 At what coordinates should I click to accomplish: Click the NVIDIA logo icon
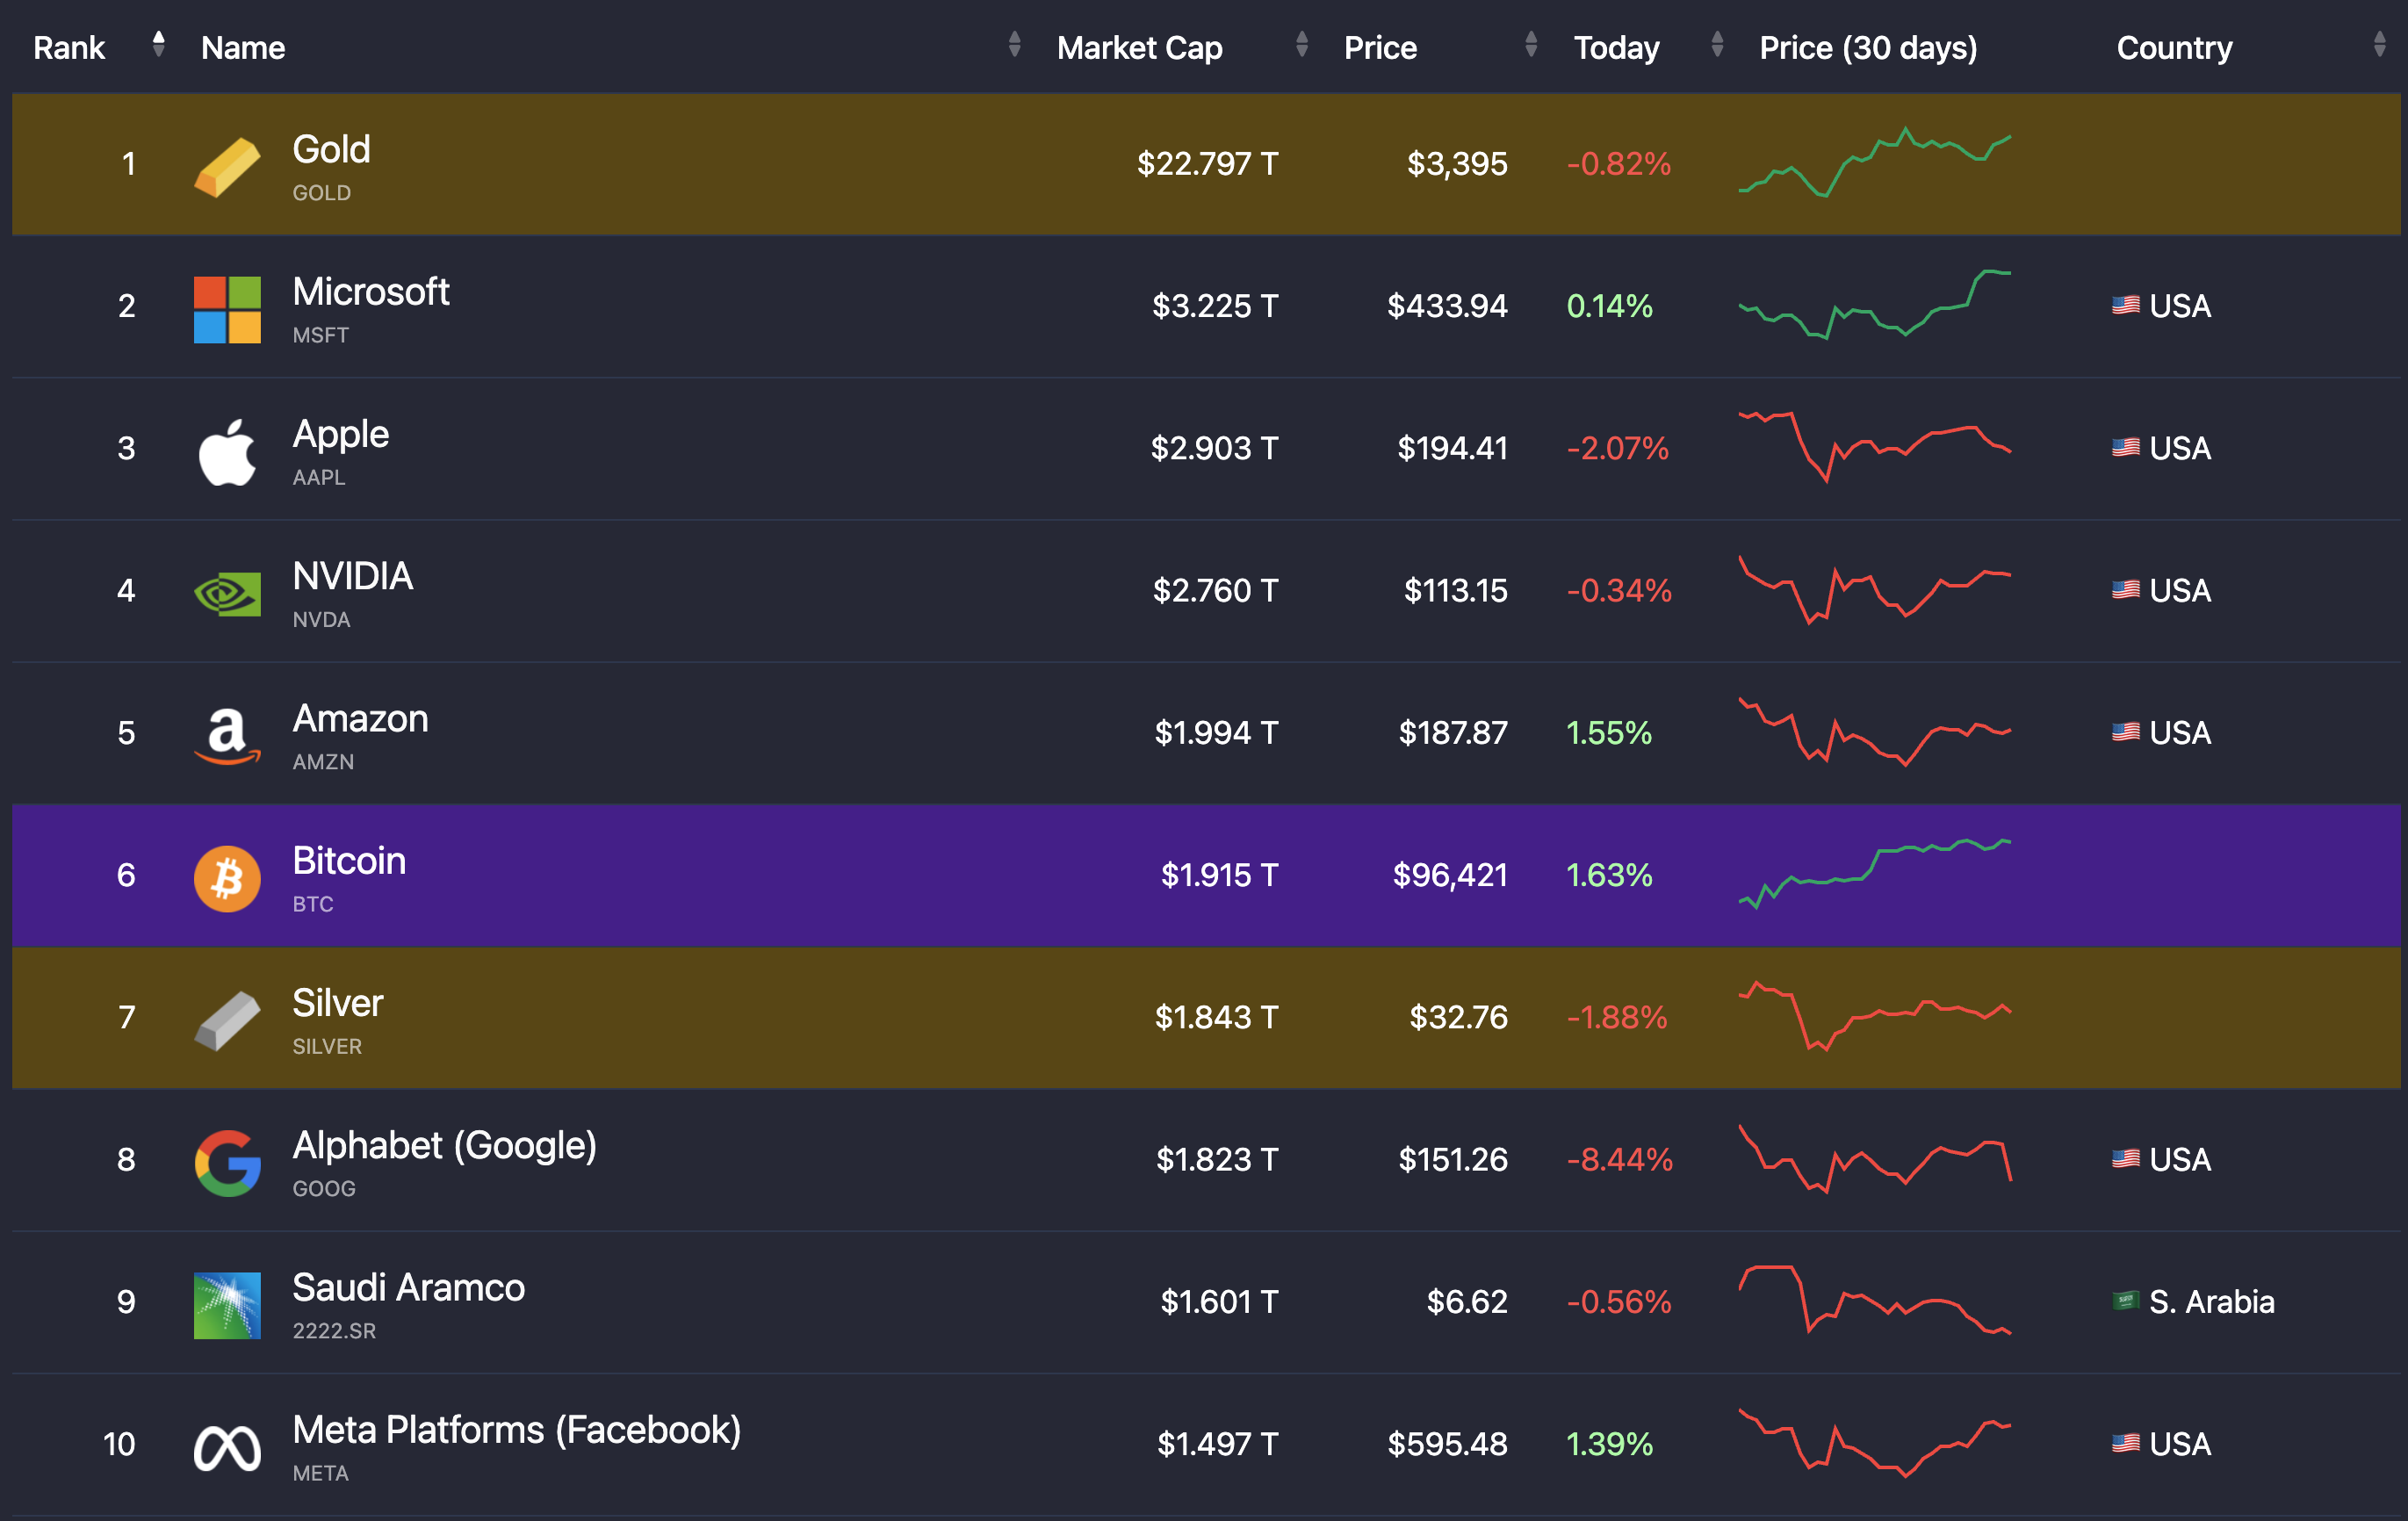pos(227,594)
